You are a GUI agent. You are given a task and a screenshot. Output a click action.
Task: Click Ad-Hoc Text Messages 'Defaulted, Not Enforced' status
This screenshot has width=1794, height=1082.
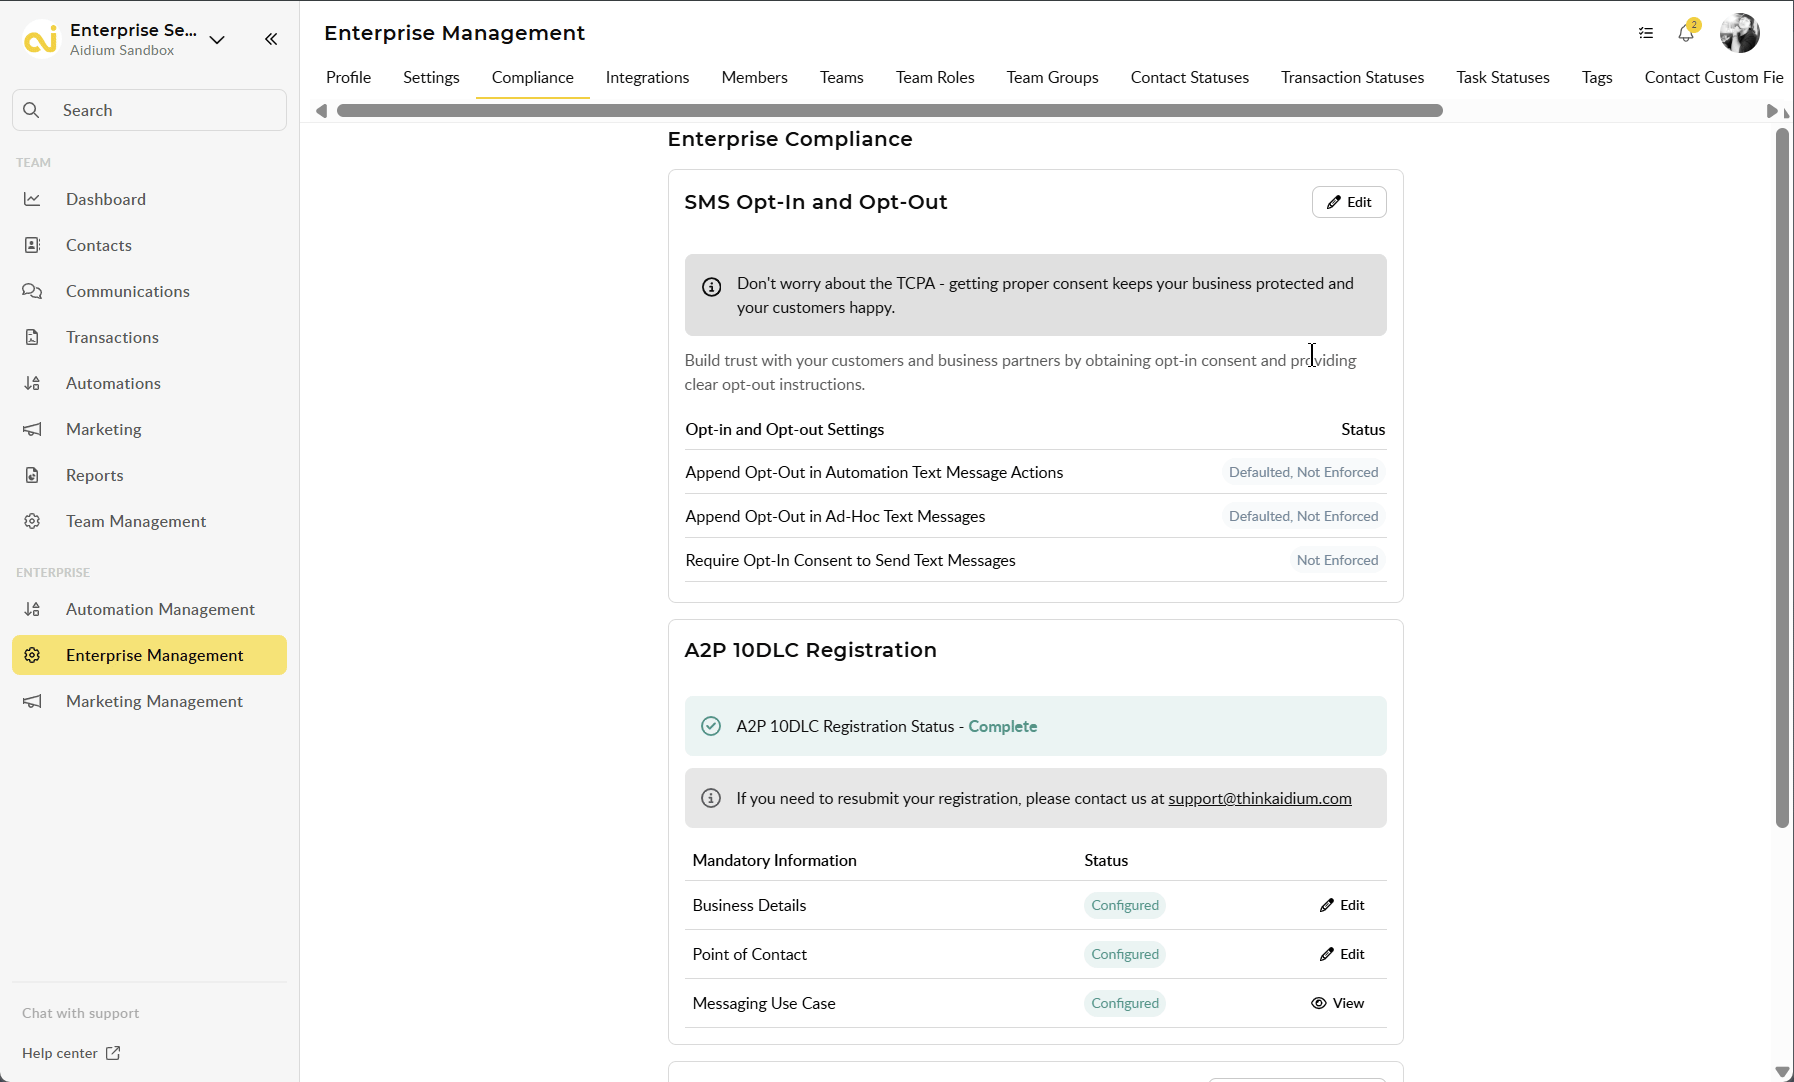point(1303,516)
